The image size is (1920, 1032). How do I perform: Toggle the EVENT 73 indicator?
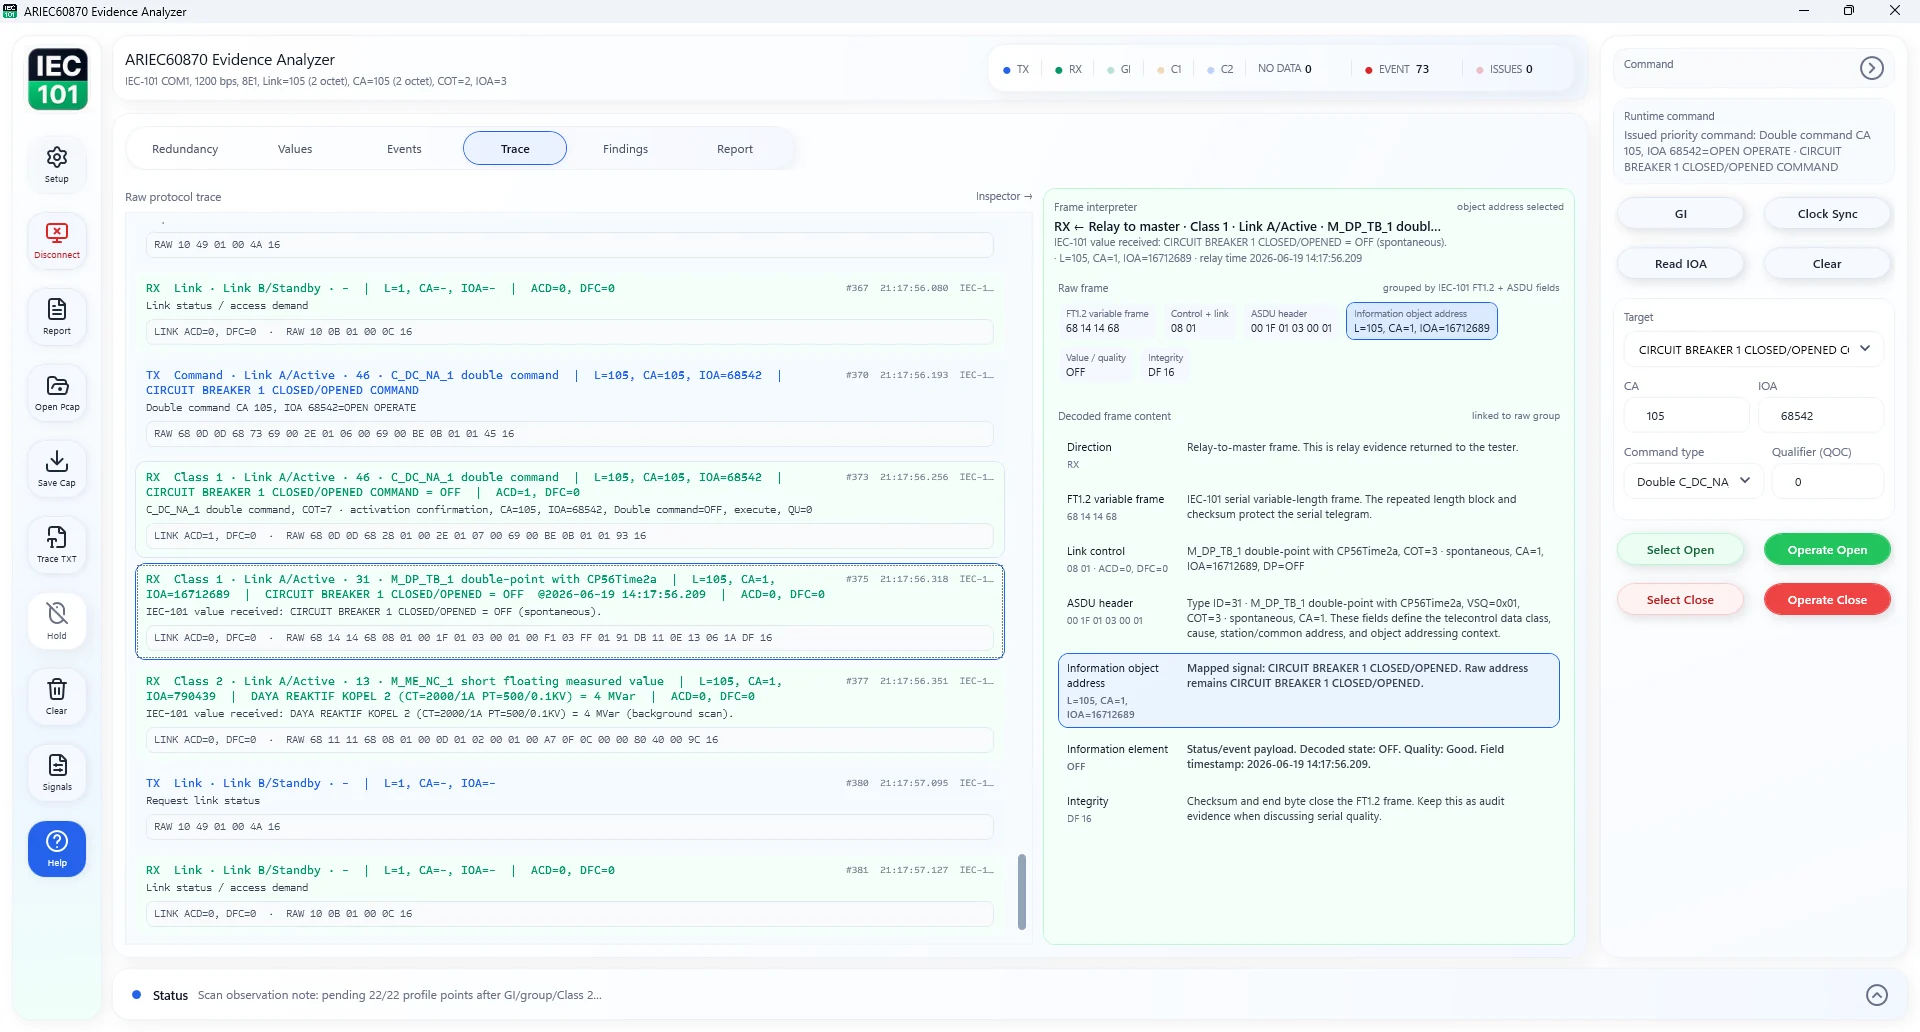click(x=1397, y=70)
